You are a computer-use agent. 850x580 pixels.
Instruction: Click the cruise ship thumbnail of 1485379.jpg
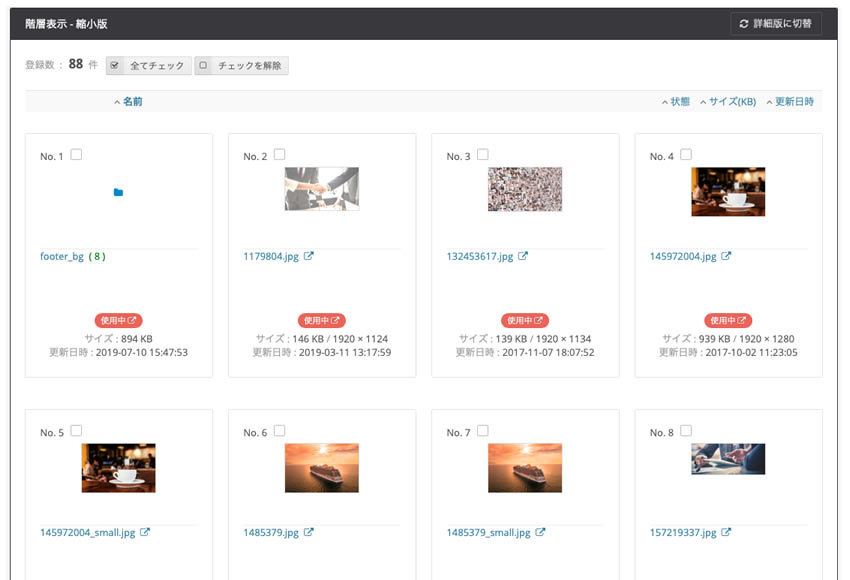[322, 468]
